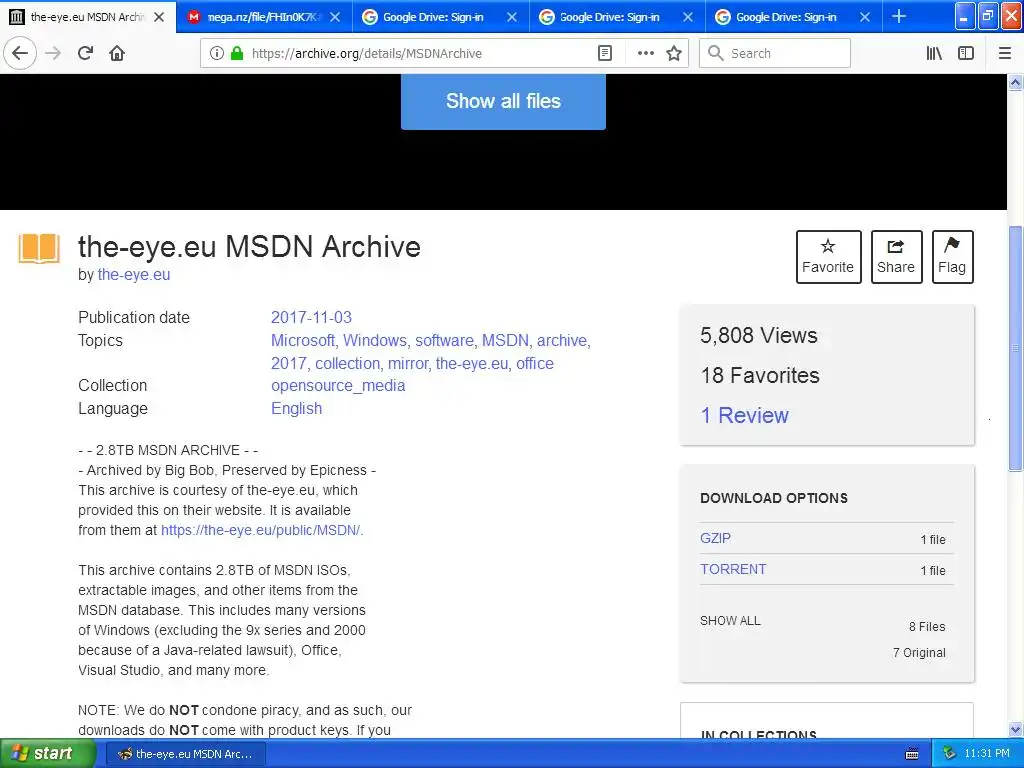Open the English language link
The width and height of the screenshot is (1024, 768).
[296, 408]
